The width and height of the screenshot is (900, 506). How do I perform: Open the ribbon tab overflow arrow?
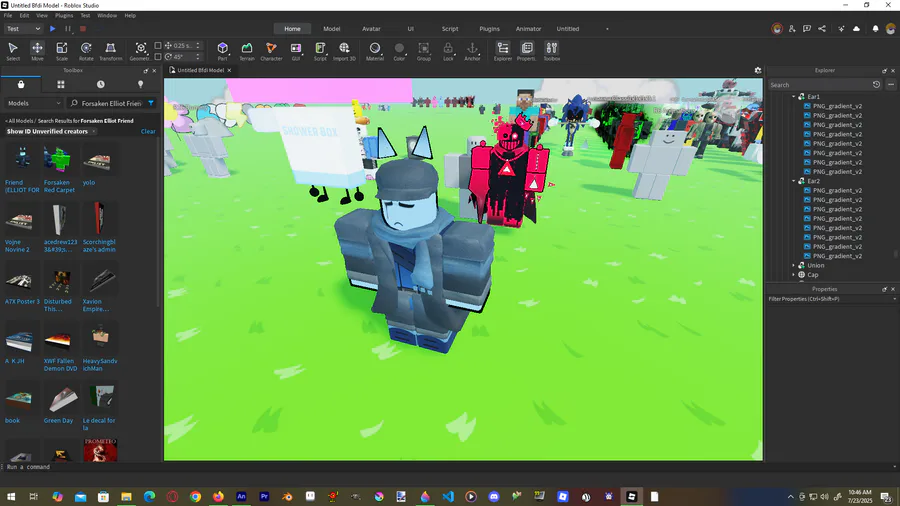pos(607,29)
